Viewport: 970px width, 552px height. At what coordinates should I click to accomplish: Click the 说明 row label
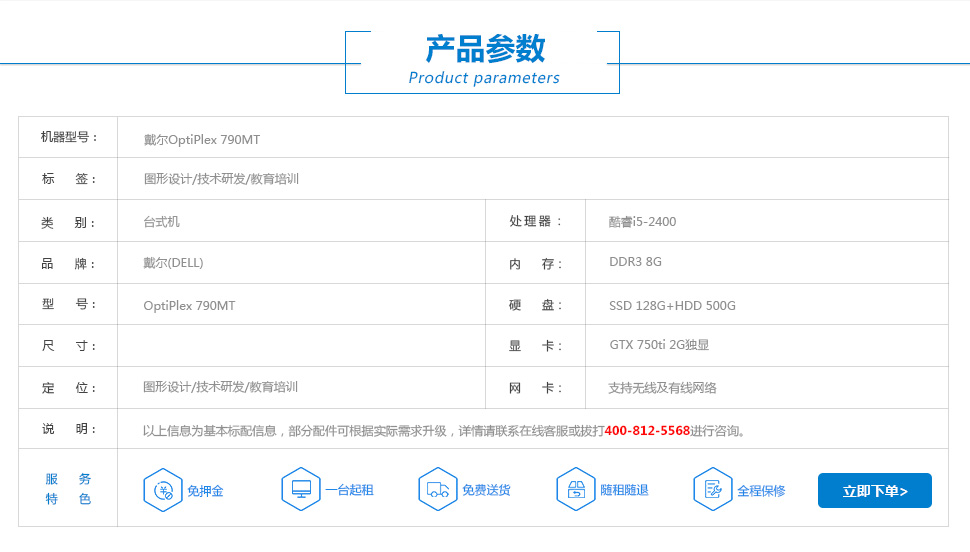point(68,429)
